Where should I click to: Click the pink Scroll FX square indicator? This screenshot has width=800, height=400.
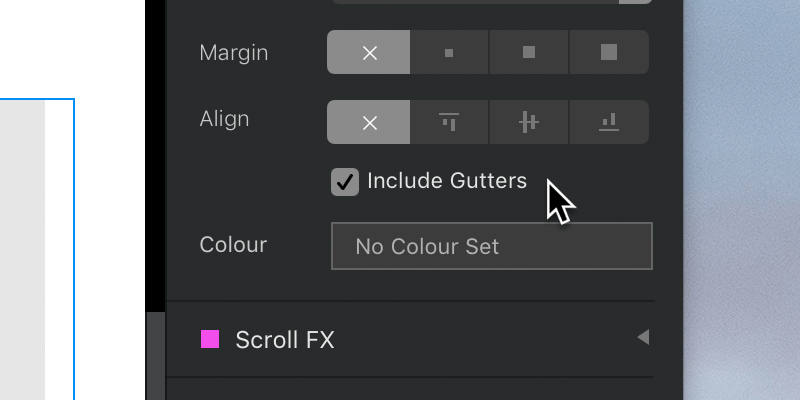coord(210,339)
